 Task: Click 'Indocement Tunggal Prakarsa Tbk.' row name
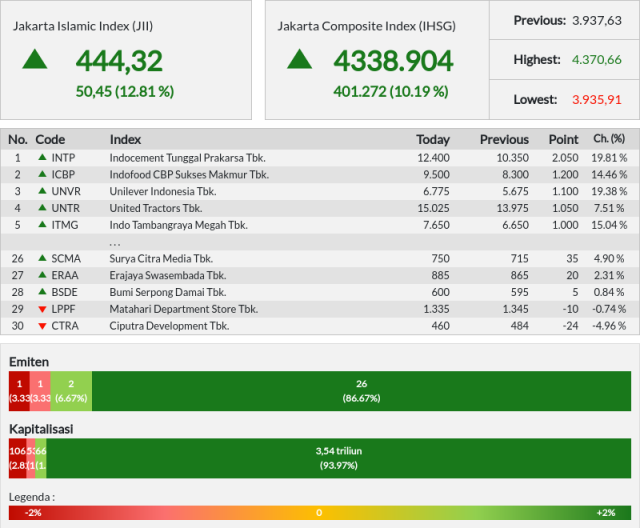pos(187,158)
